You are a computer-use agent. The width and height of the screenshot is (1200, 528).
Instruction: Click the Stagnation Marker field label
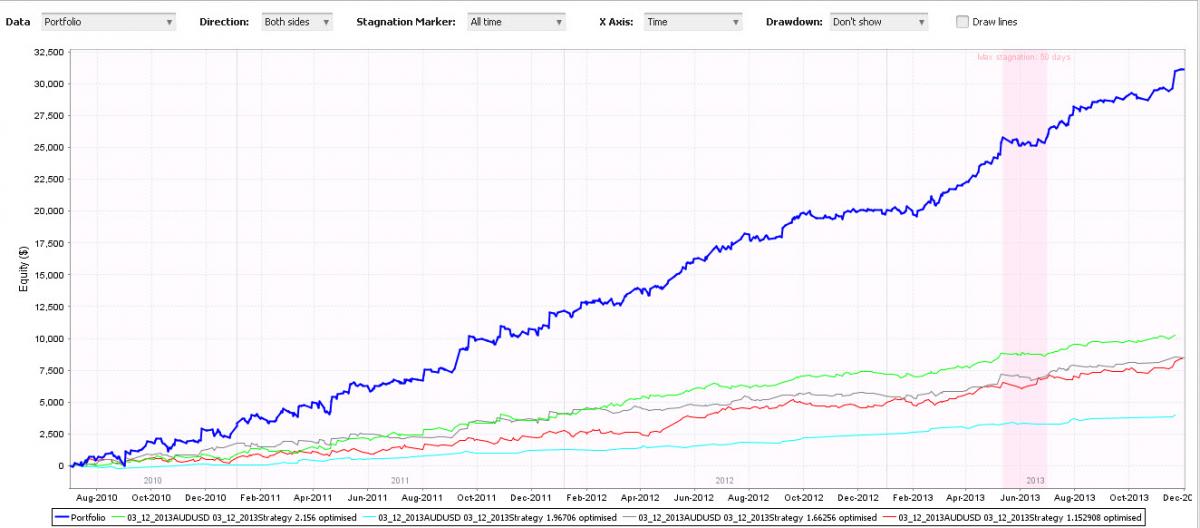tap(407, 22)
